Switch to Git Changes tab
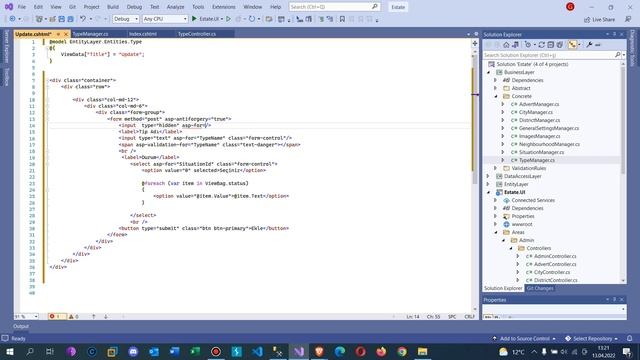This screenshot has height=360, width=640. pyautogui.click(x=540, y=288)
